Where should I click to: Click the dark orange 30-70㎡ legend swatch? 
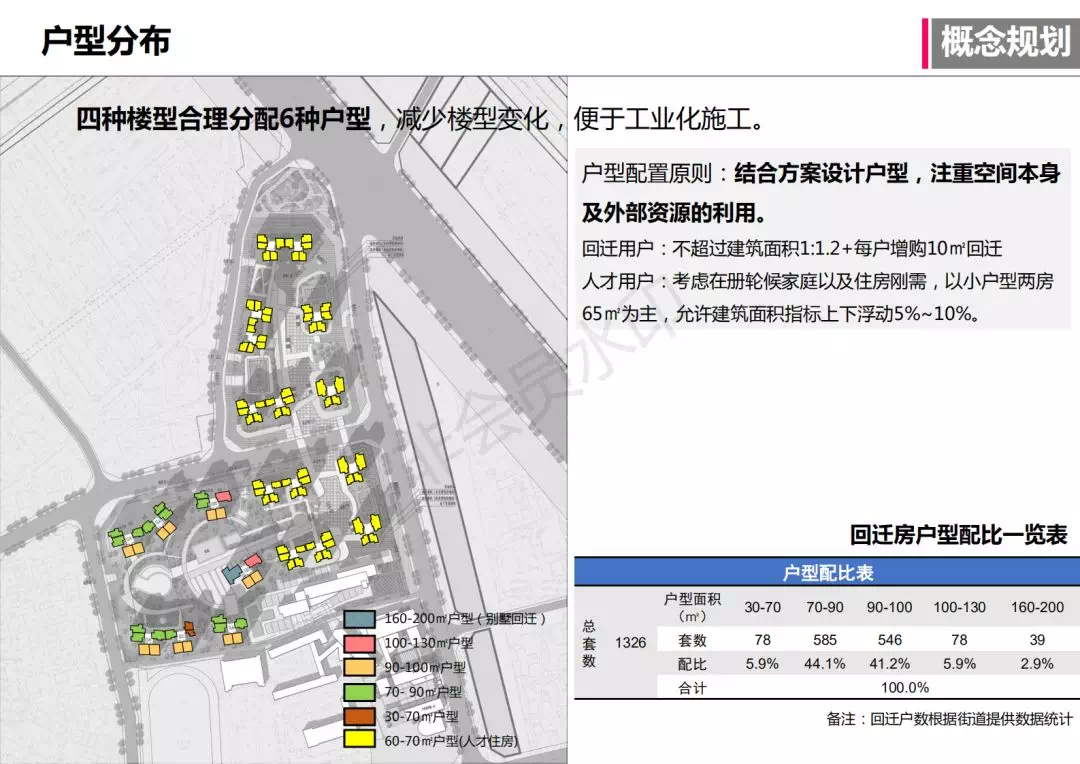click(360, 716)
